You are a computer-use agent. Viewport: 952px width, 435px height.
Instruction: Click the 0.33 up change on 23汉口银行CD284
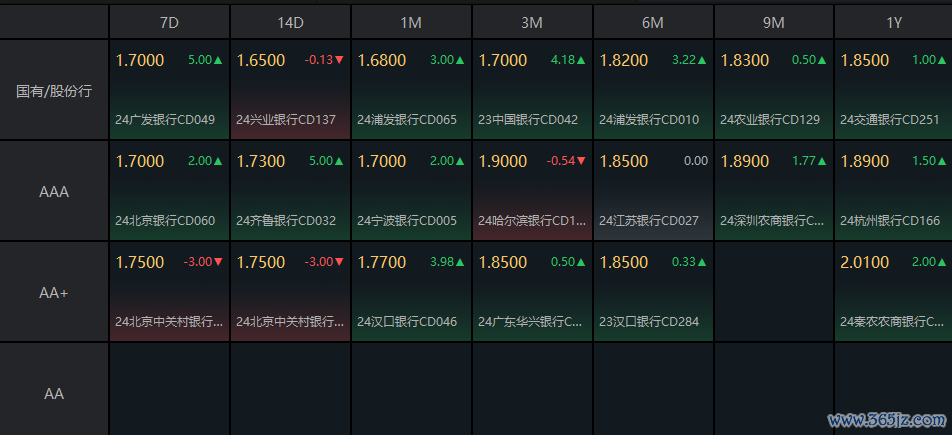coord(689,262)
